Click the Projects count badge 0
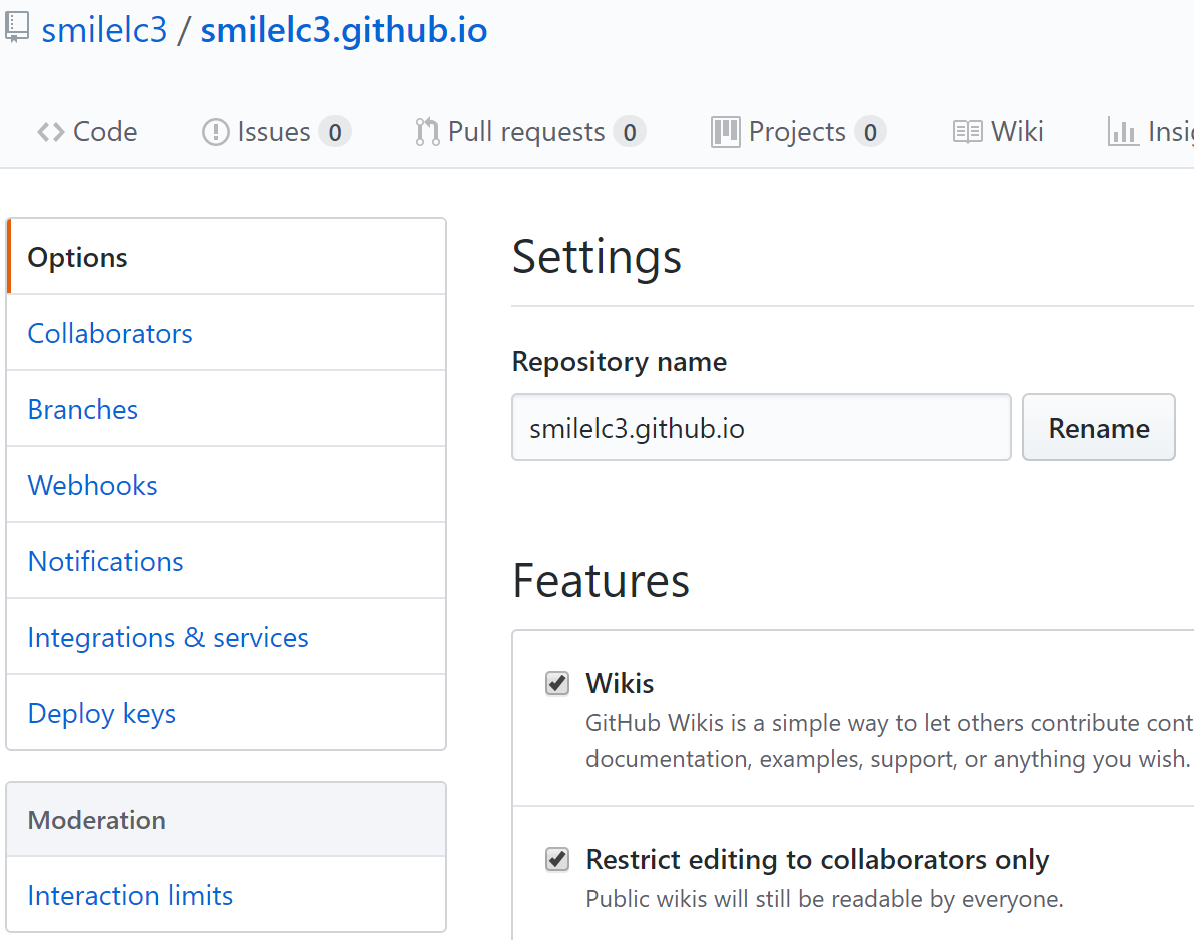The height and width of the screenshot is (940, 1194). (x=870, y=132)
